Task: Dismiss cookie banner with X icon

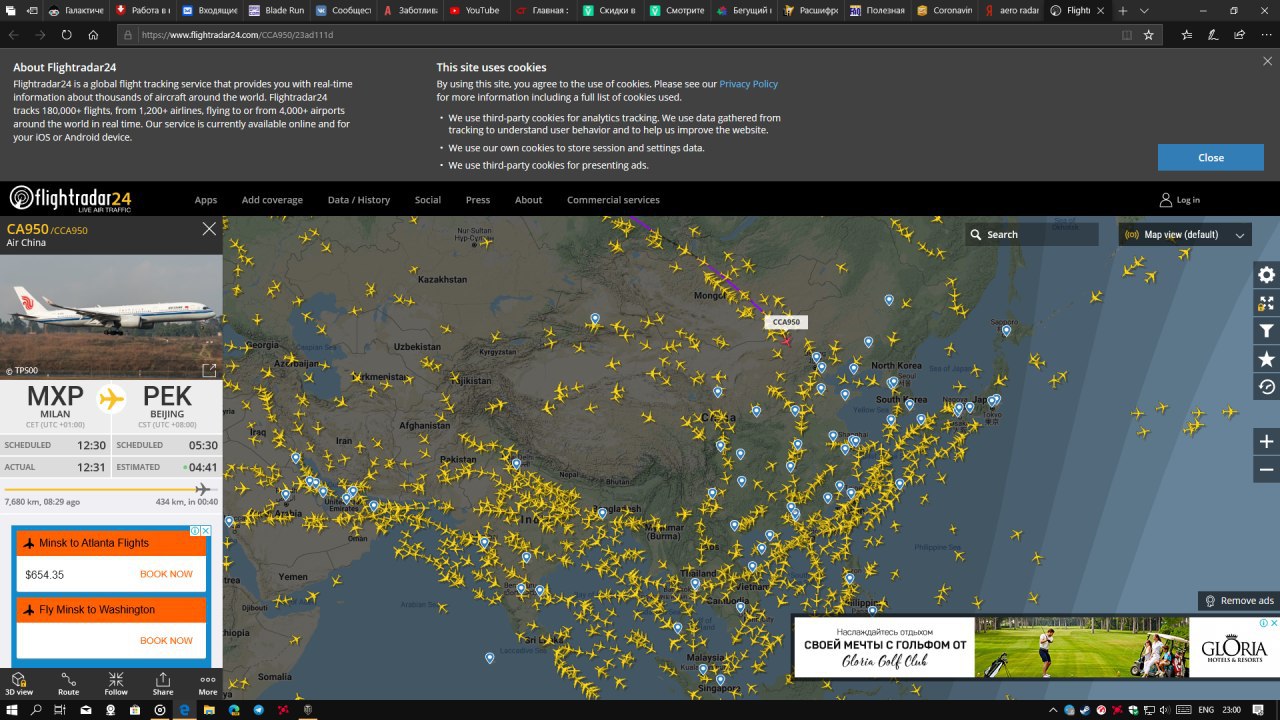Action: pos(1268,61)
